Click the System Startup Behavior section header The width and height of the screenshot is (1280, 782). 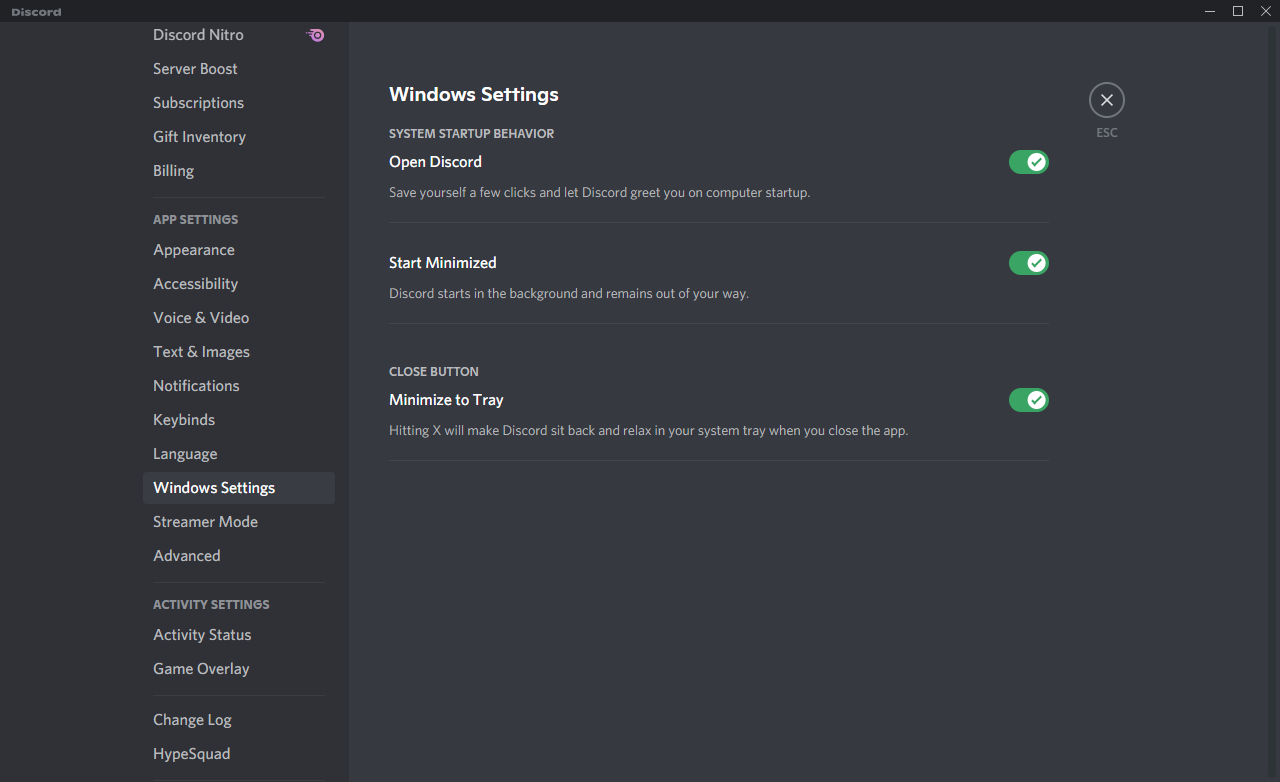[471, 134]
